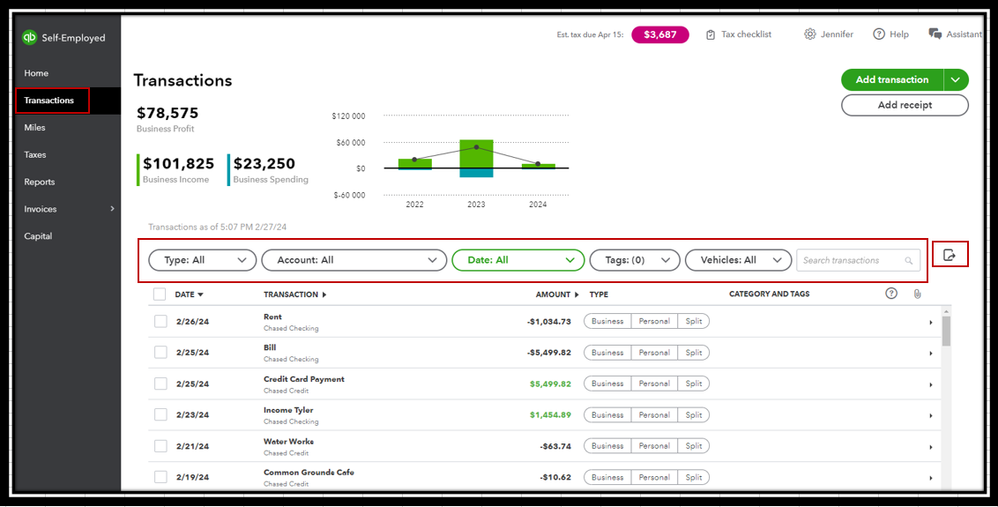Click the export transactions icon
Image resolution: width=998 pixels, height=507 pixels.
pos(949,255)
